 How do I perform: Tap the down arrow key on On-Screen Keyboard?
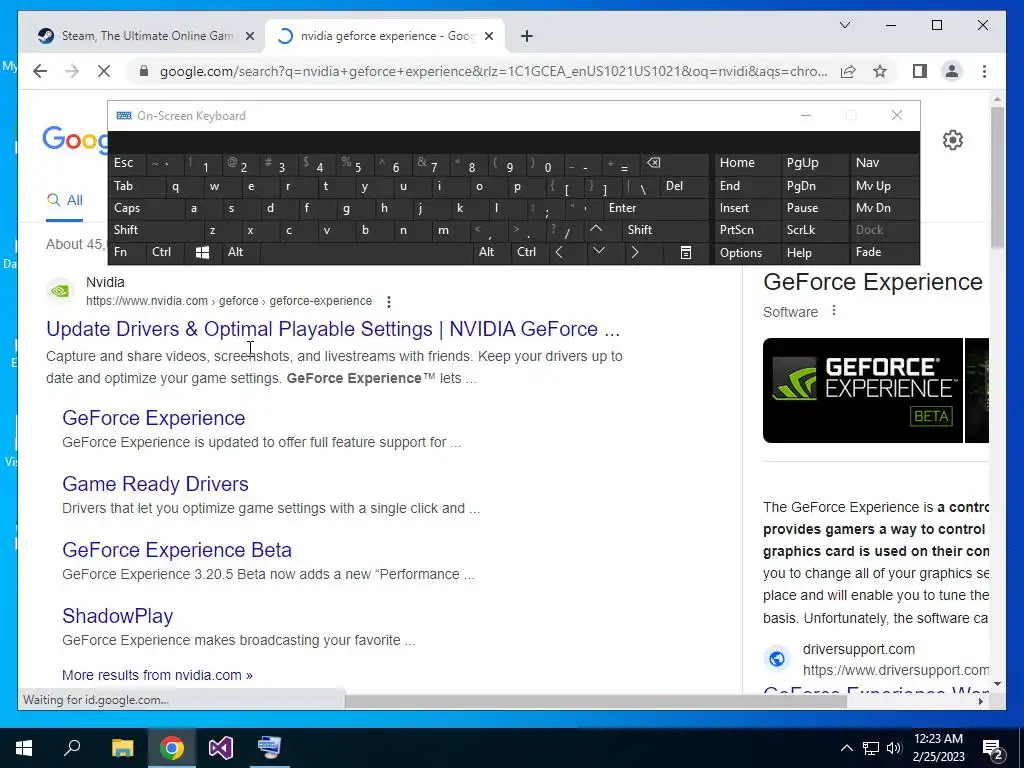point(598,252)
